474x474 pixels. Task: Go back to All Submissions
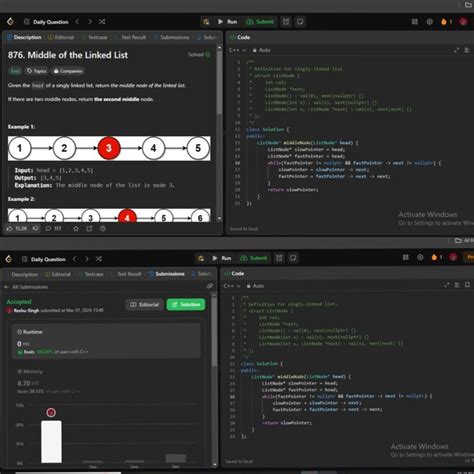tap(26, 287)
